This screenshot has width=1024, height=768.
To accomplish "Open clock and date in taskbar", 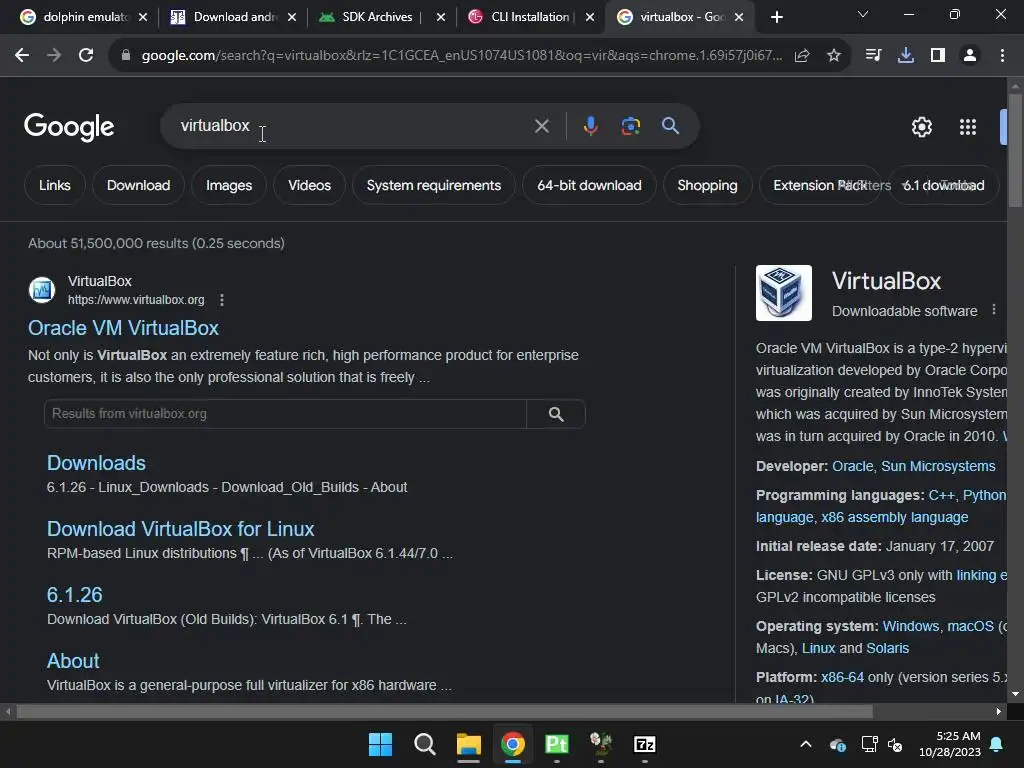I will point(950,744).
